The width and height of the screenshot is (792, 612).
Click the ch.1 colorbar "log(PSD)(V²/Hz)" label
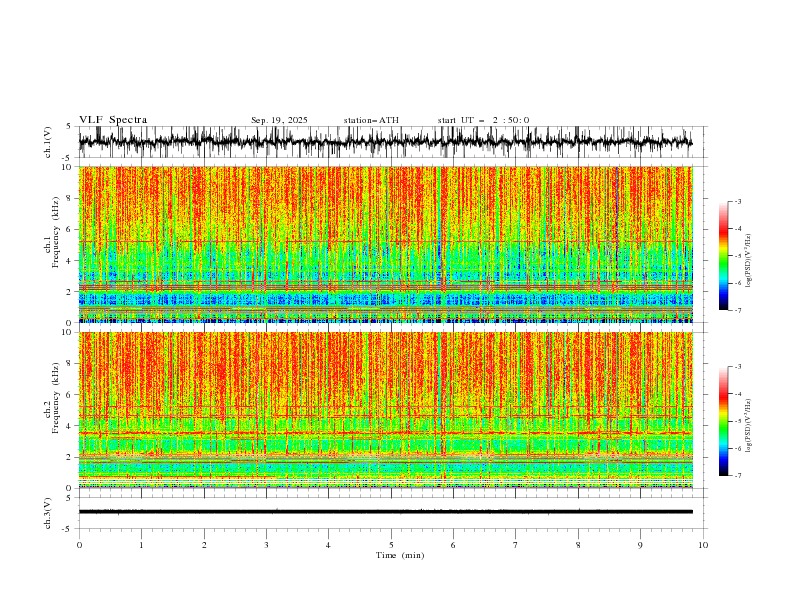[749, 261]
